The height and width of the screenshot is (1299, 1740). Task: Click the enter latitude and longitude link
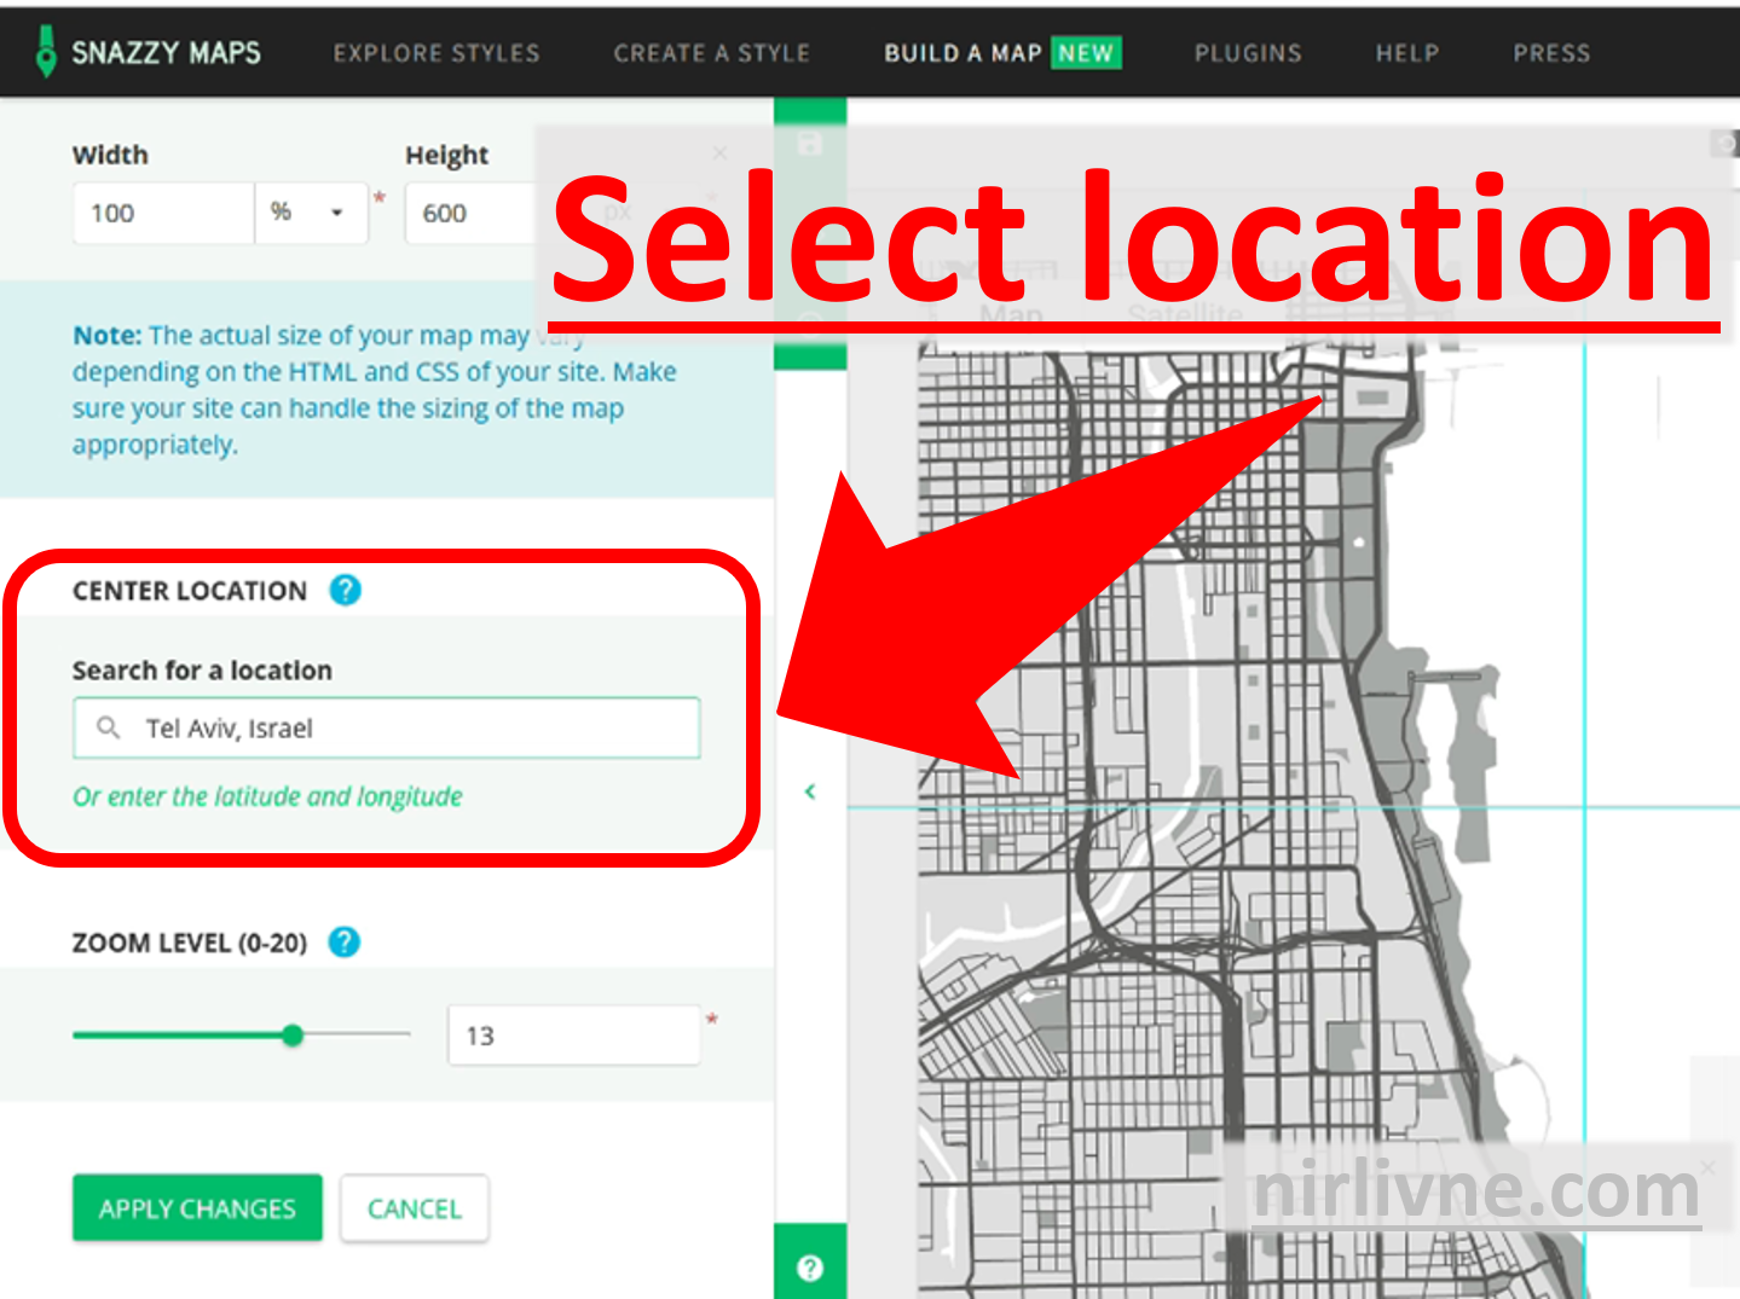click(266, 796)
